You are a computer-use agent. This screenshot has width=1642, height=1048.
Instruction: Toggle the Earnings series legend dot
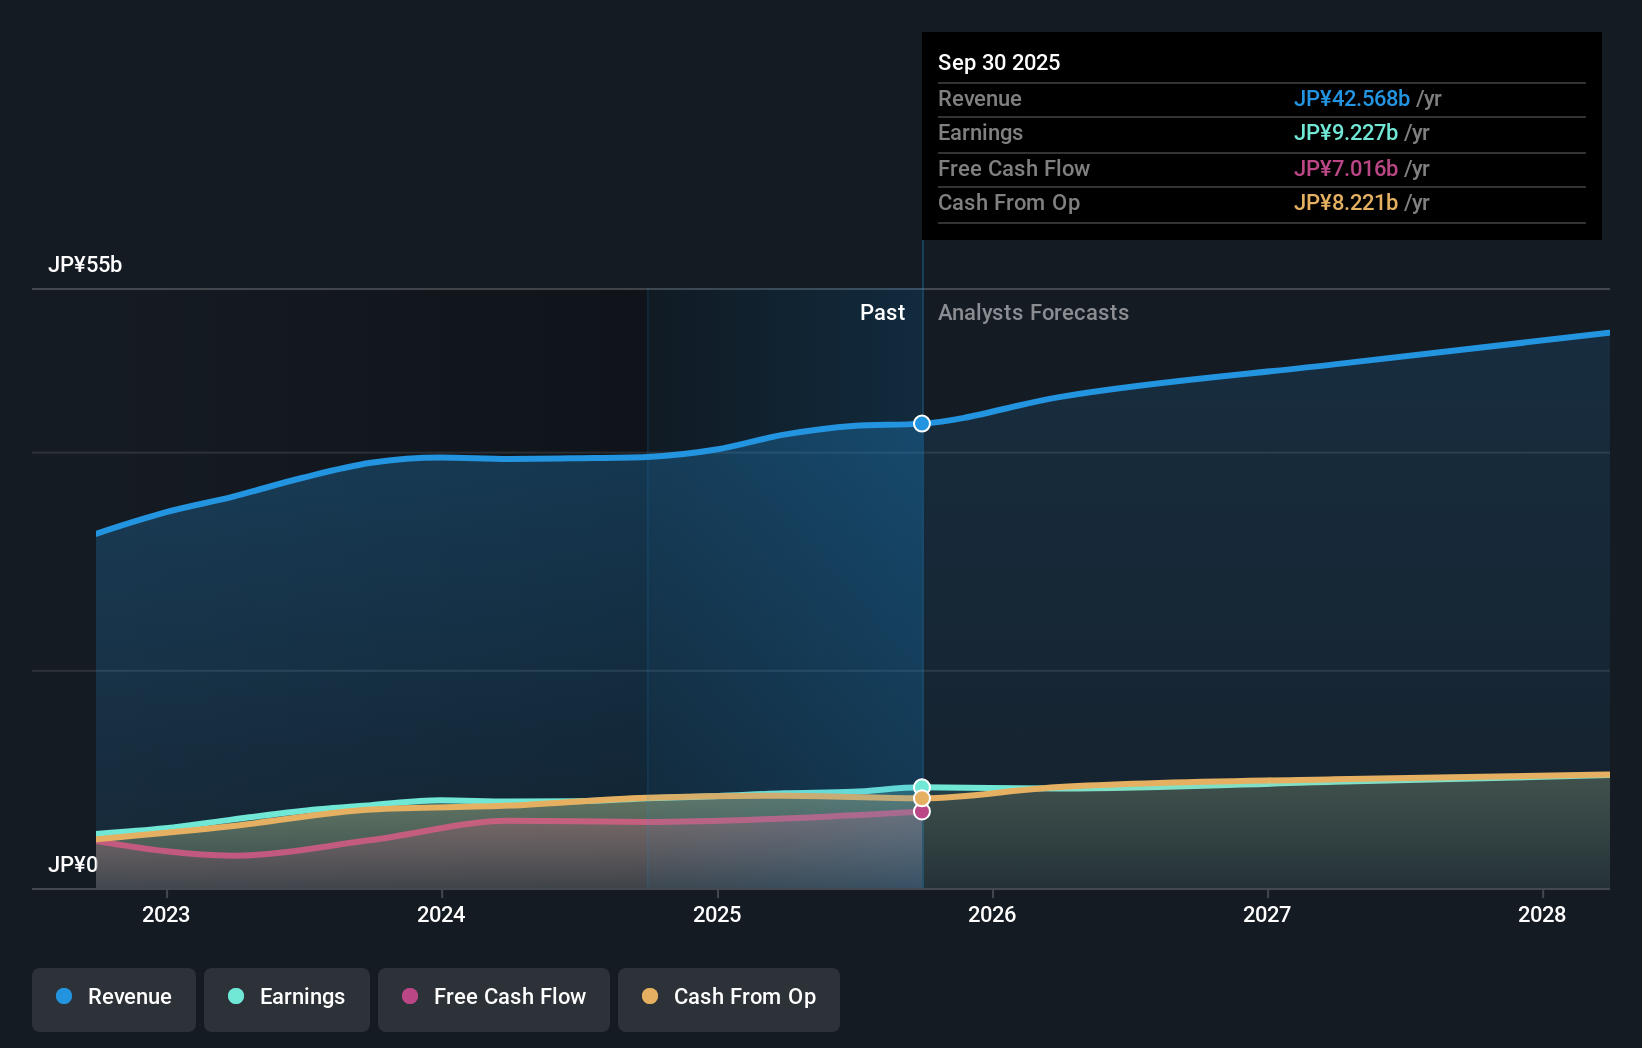(x=235, y=997)
